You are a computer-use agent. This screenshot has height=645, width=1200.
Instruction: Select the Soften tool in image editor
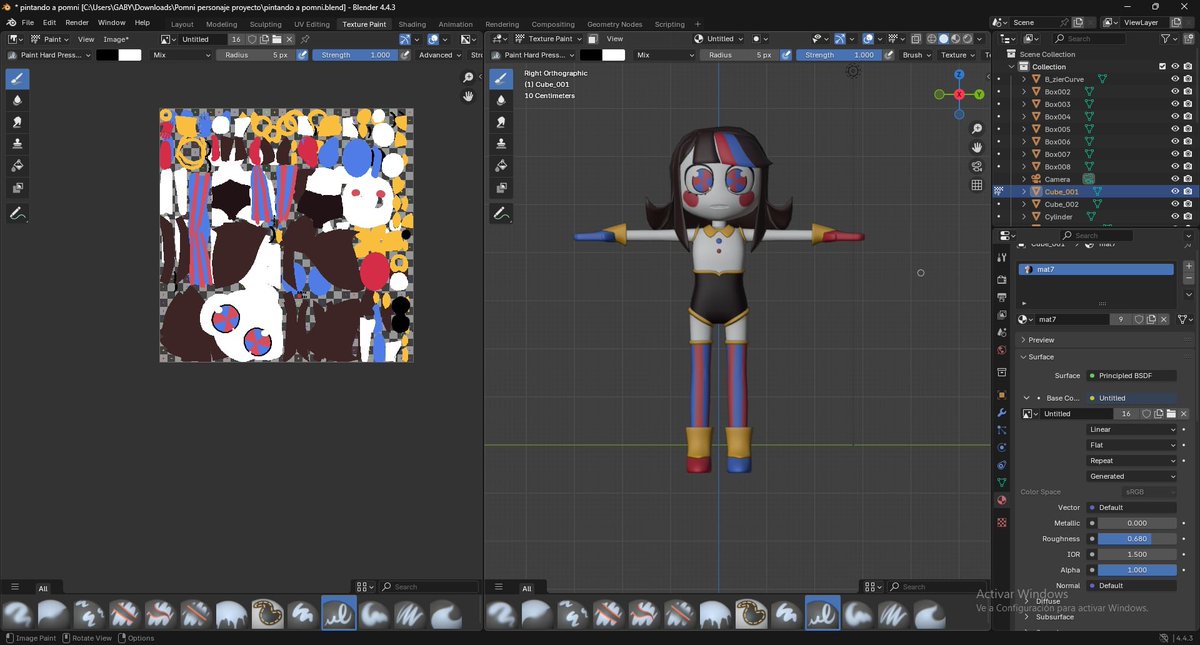[17, 101]
